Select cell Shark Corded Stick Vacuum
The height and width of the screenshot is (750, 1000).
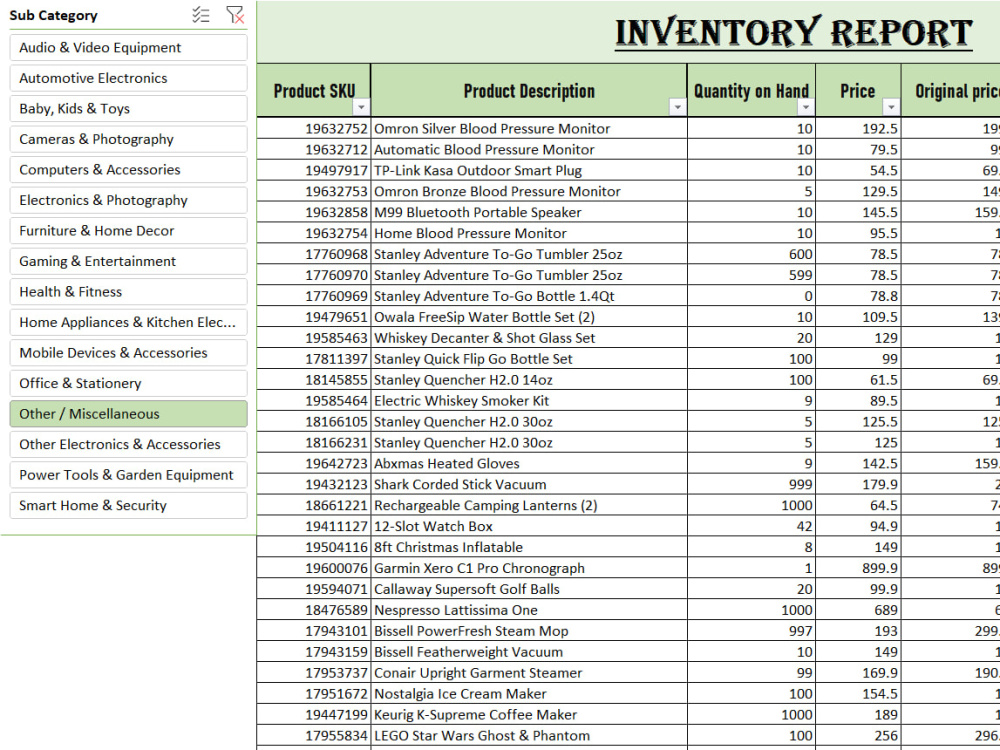[529, 485]
